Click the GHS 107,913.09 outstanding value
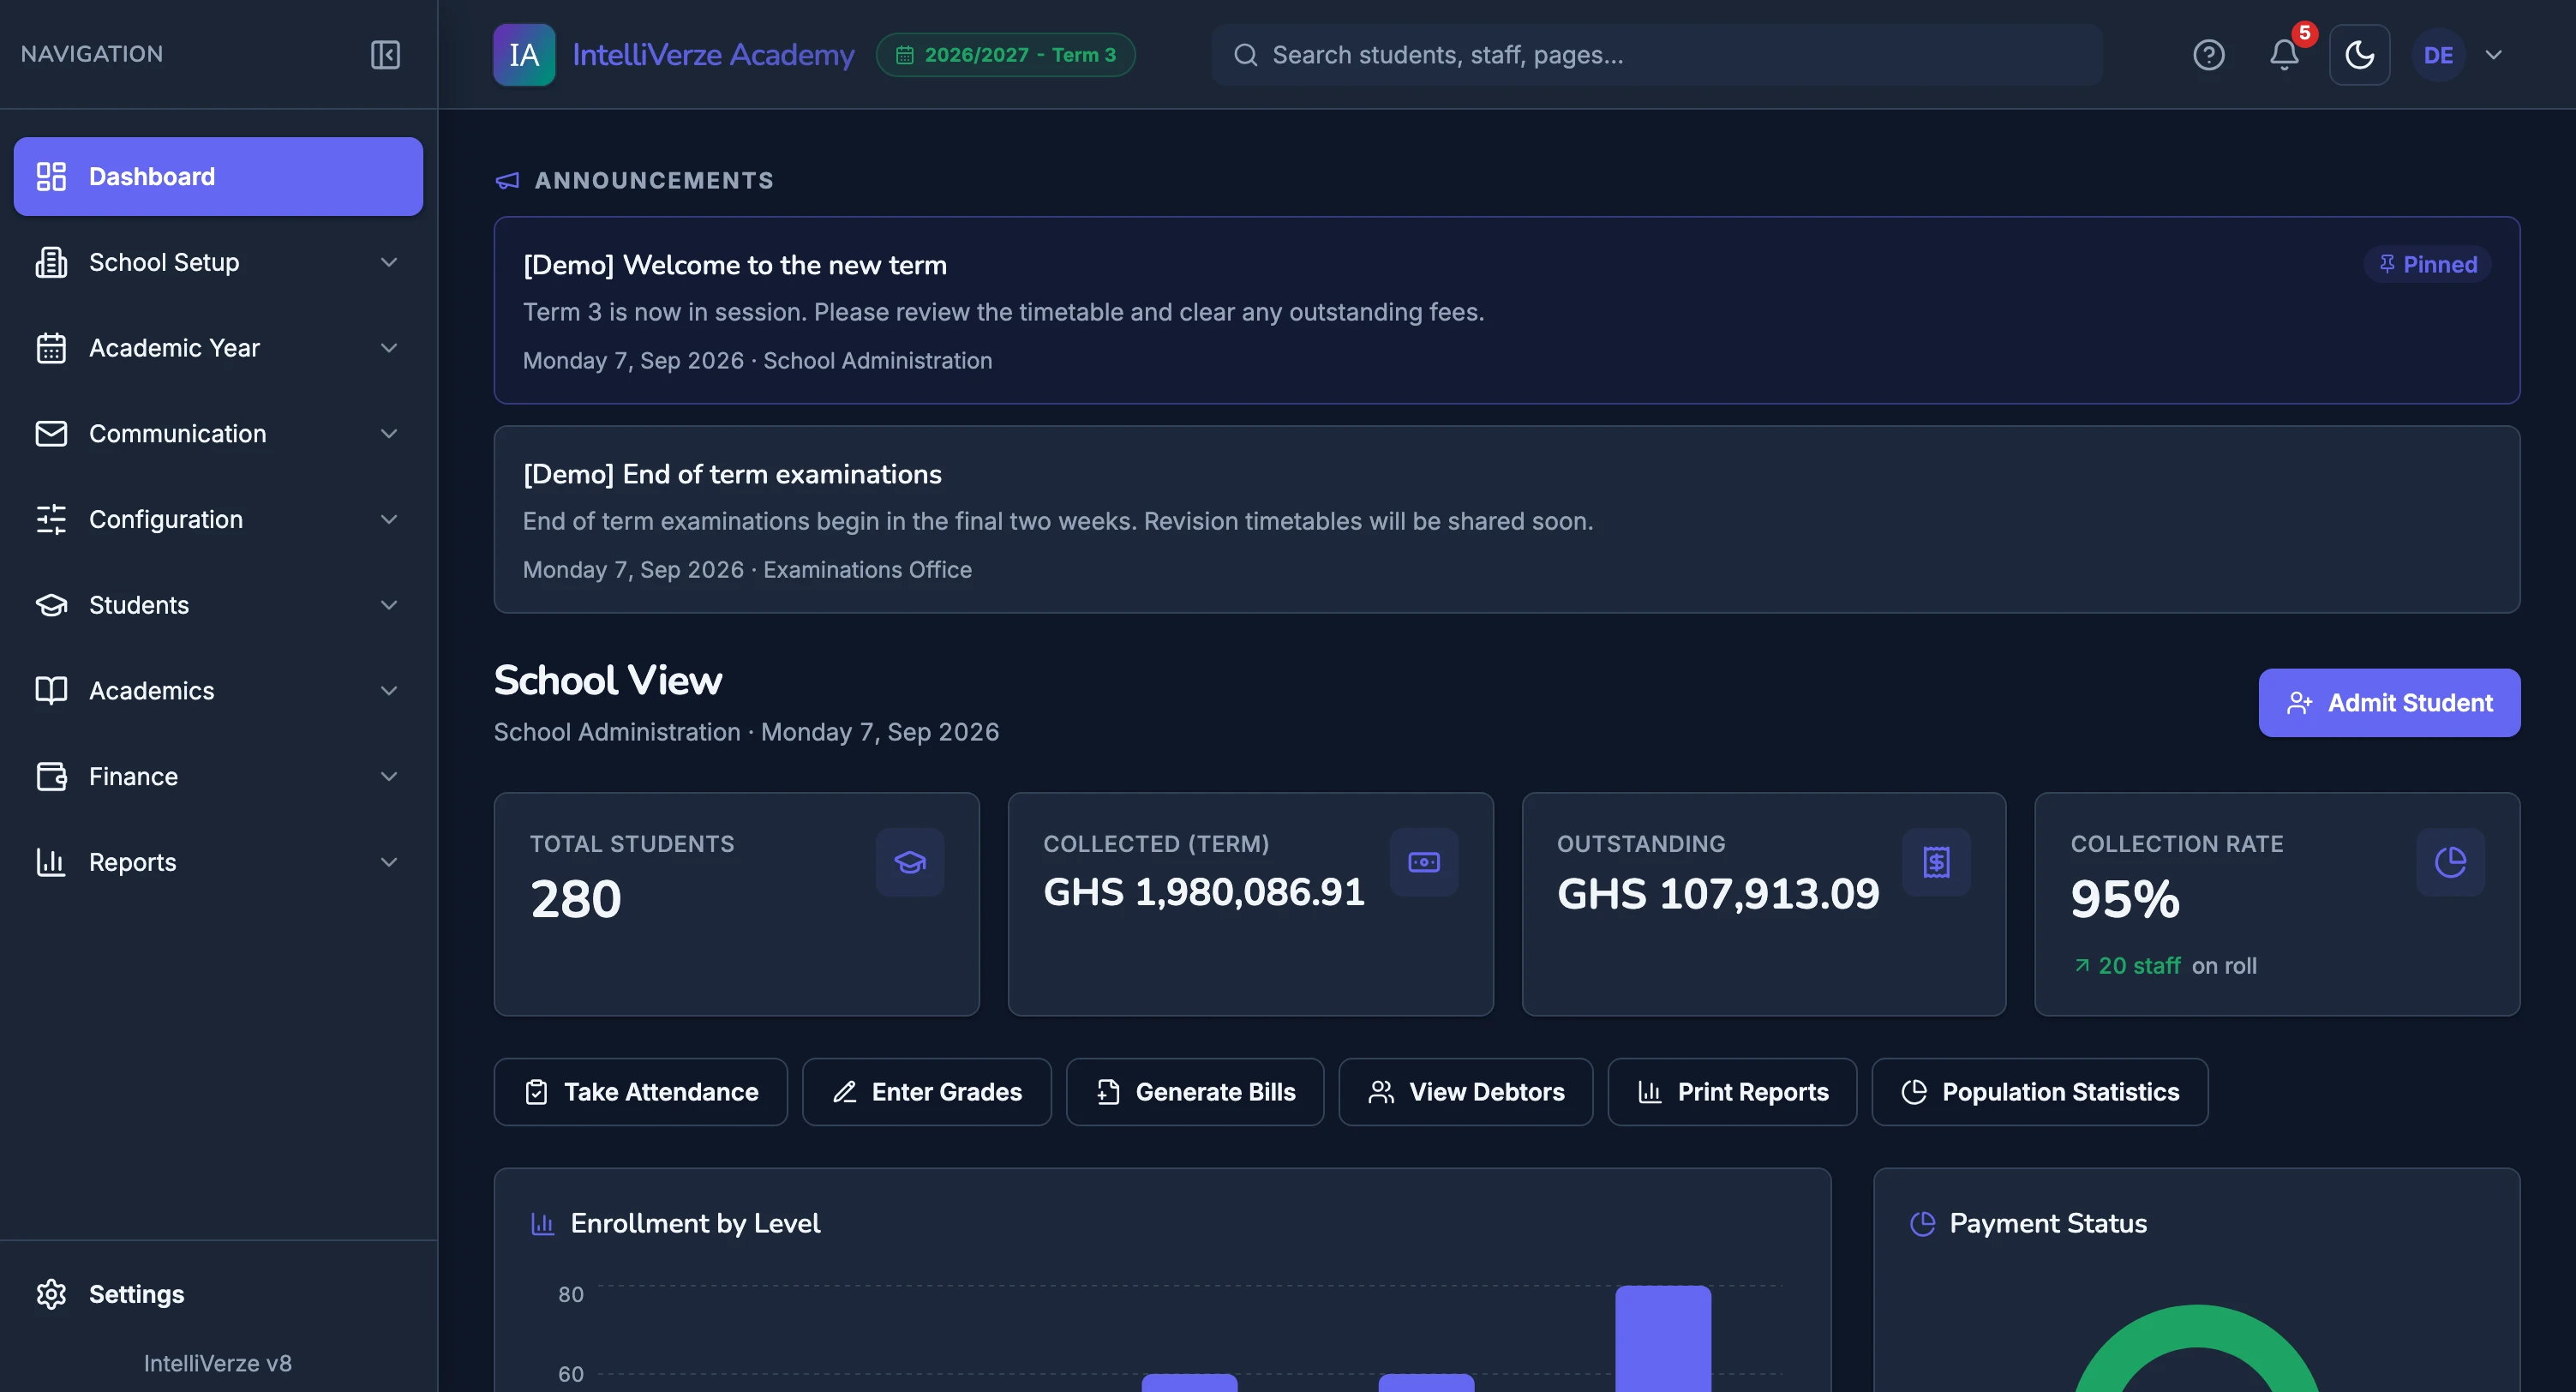 [1718, 894]
